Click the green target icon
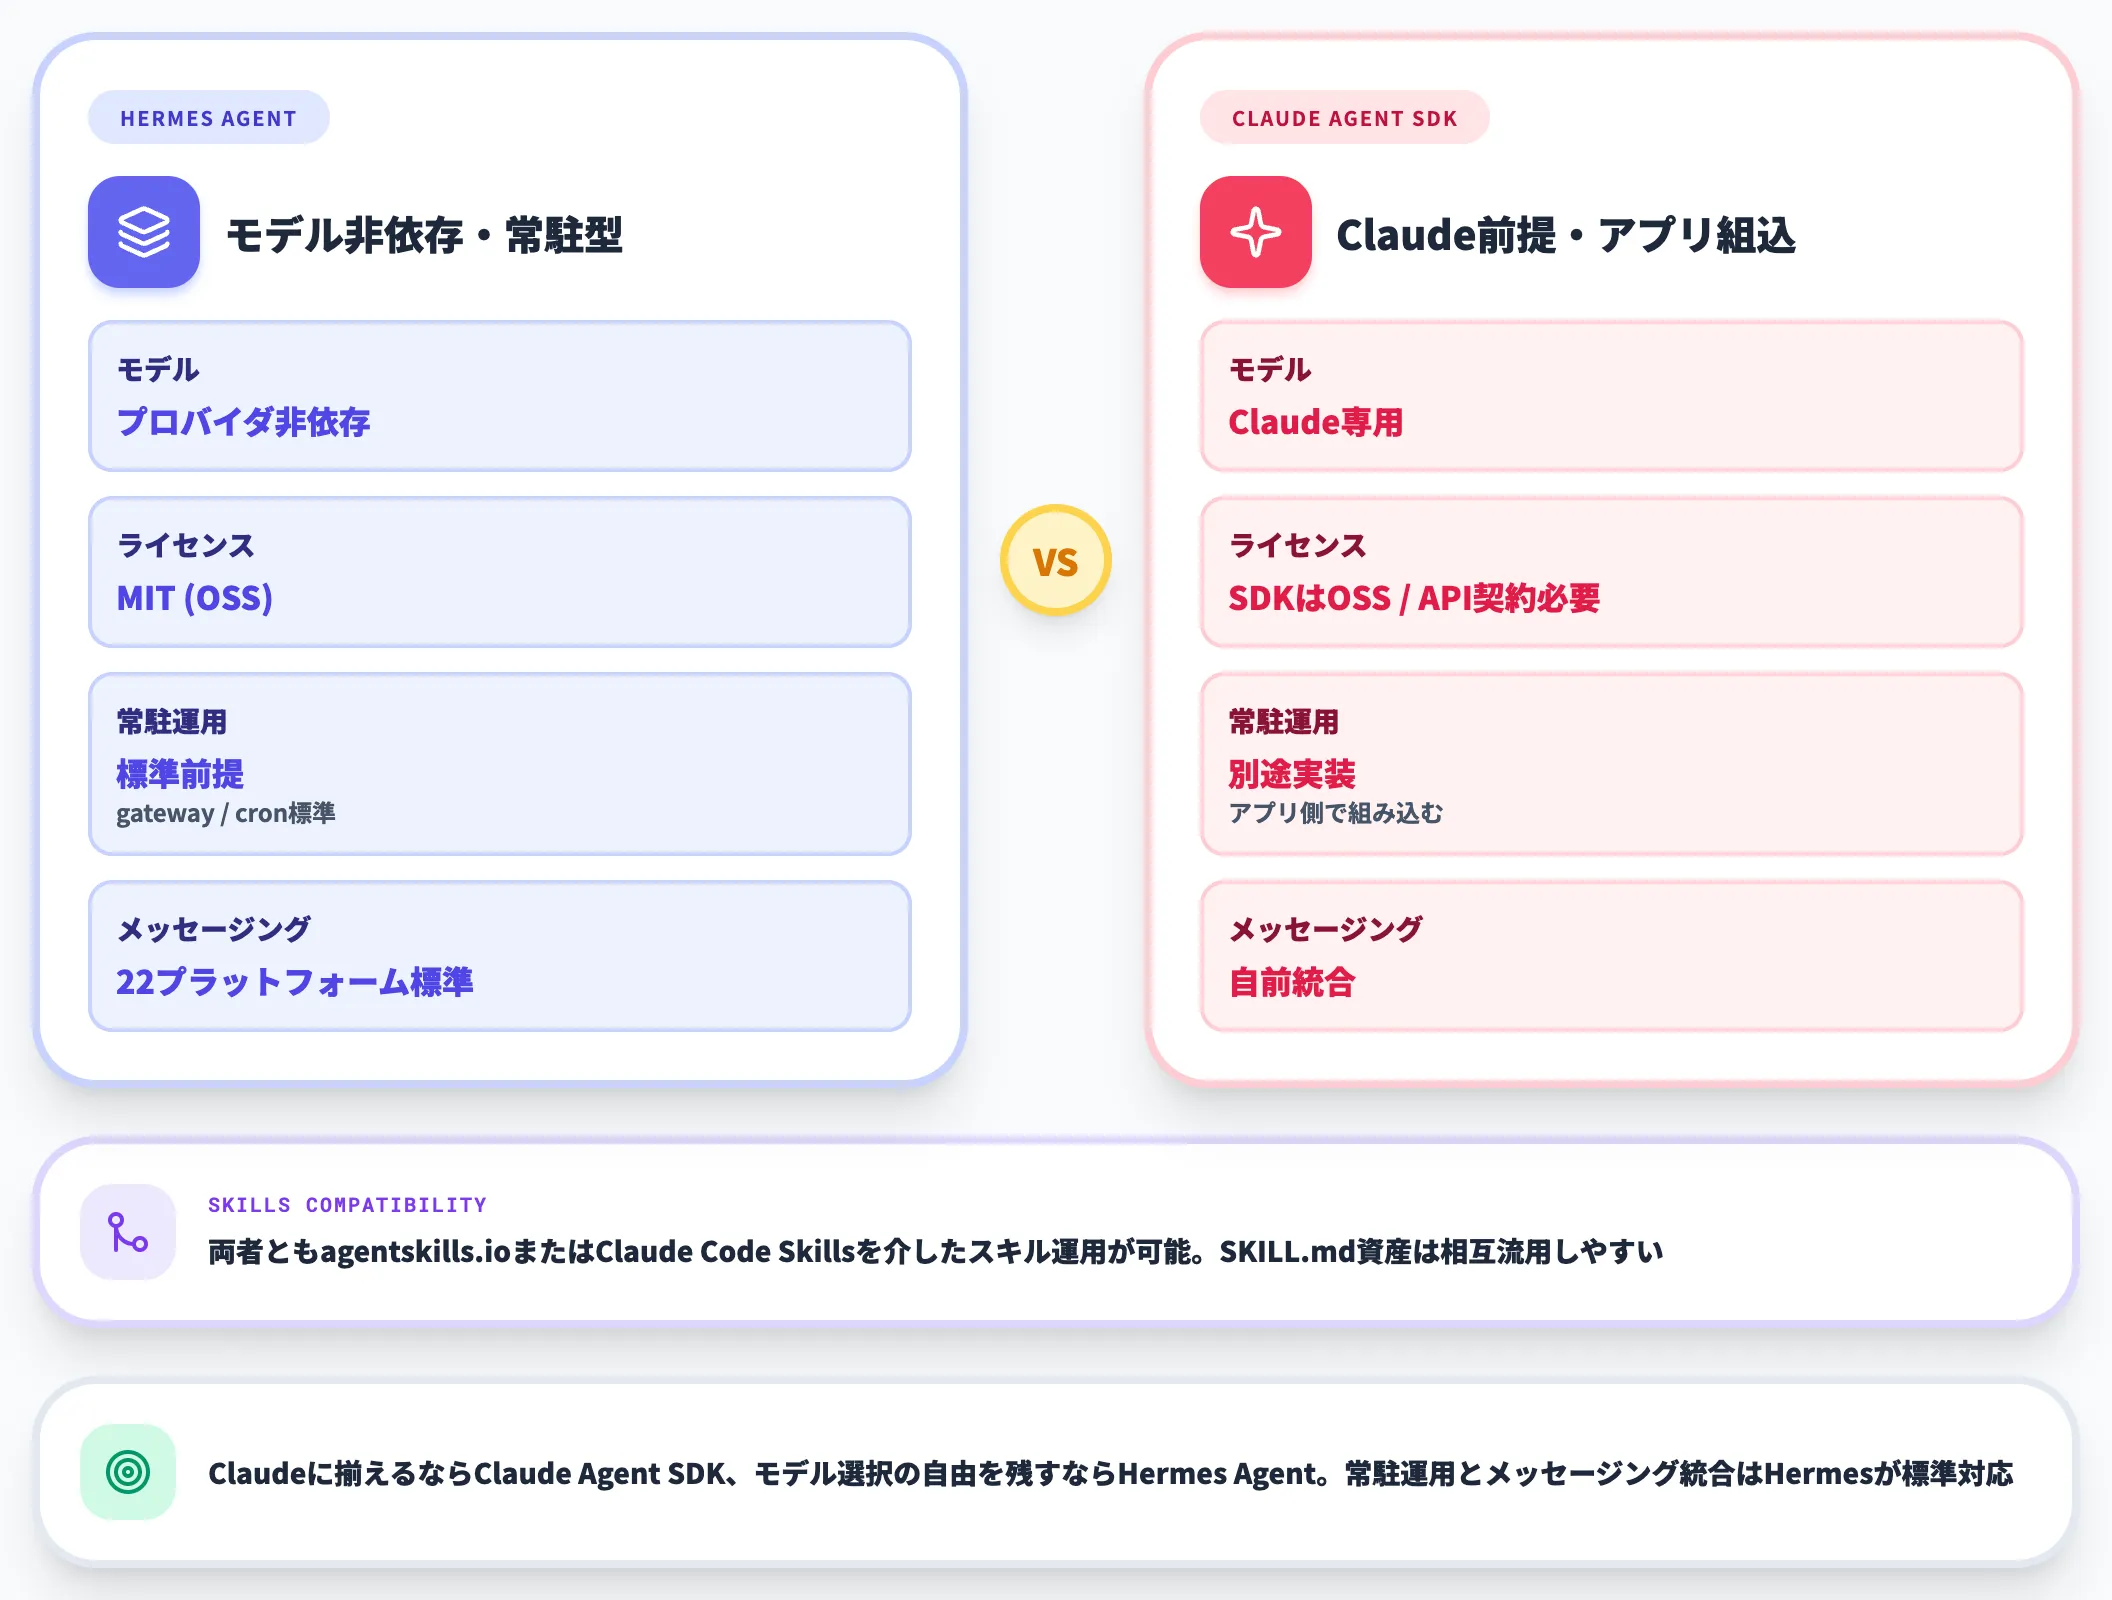Image resolution: width=2112 pixels, height=1600 pixels. click(x=128, y=1472)
